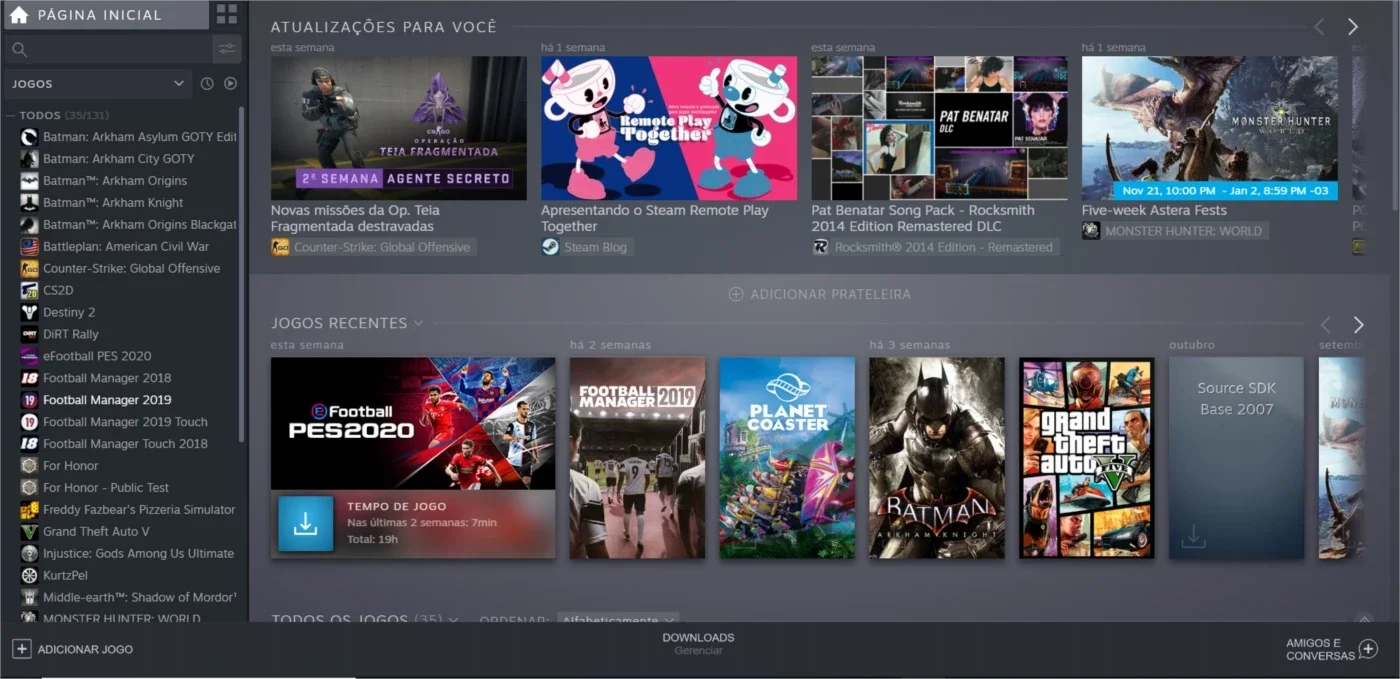Click DiRT Rally icon in list
This screenshot has width=1400, height=679.
coord(29,334)
